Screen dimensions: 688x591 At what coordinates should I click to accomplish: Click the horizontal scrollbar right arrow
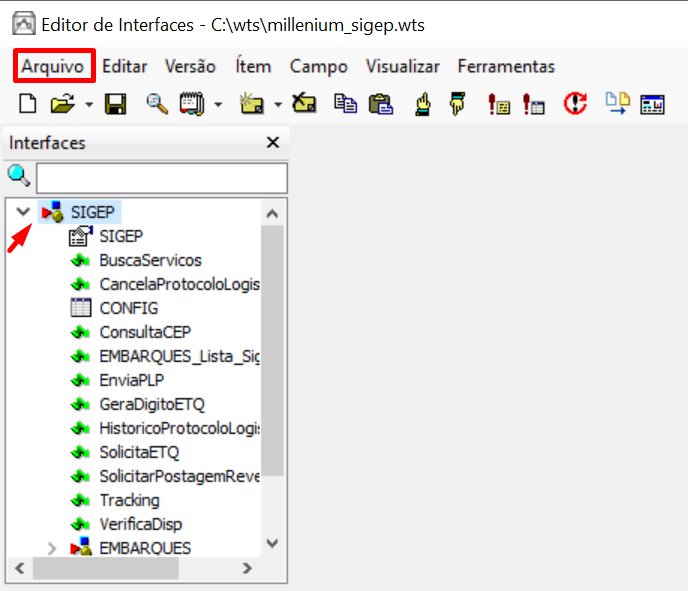[247, 569]
